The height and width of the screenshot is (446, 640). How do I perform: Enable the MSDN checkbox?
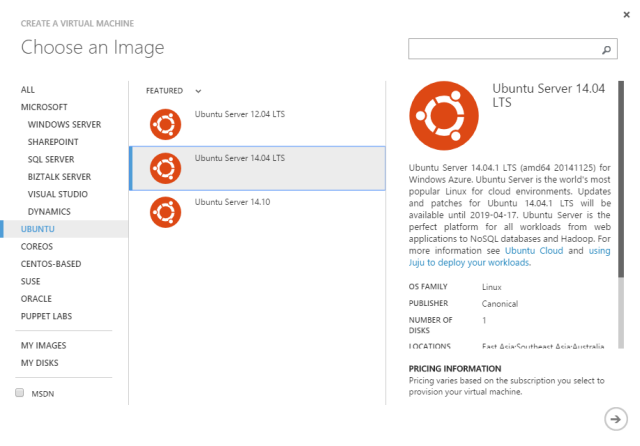coord(20,393)
